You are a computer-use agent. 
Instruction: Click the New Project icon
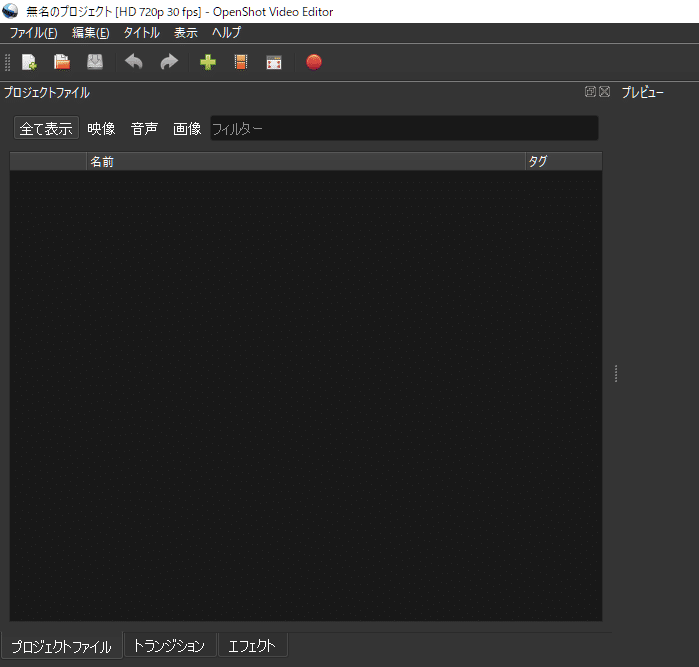click(x=29, y=62)
